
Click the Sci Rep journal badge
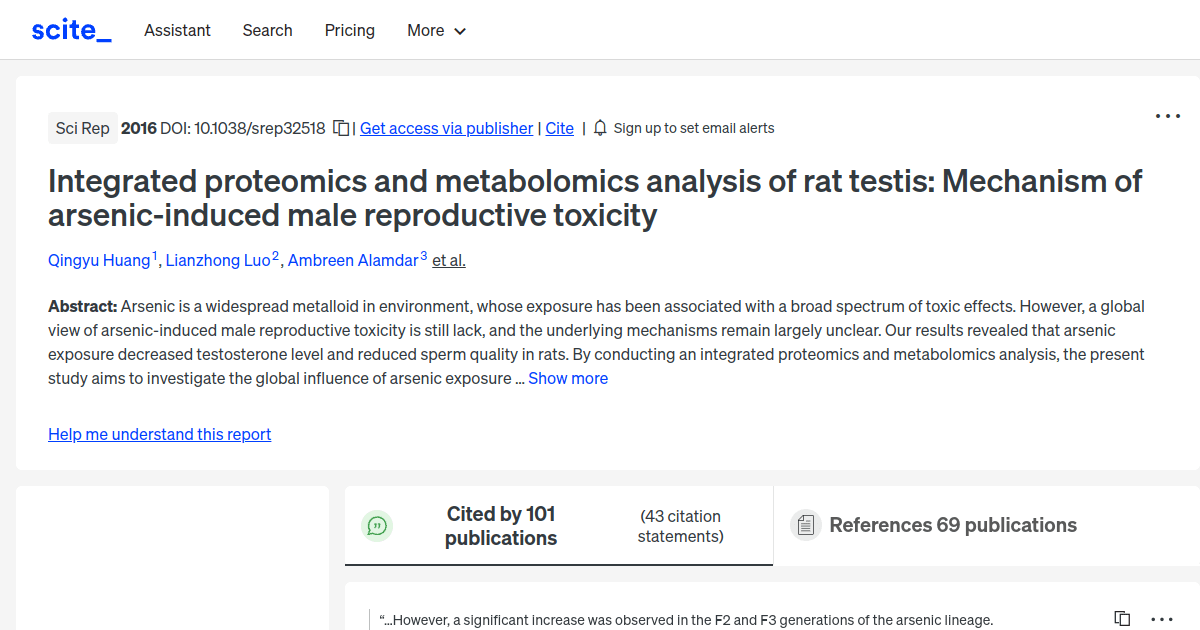point(82,127)
